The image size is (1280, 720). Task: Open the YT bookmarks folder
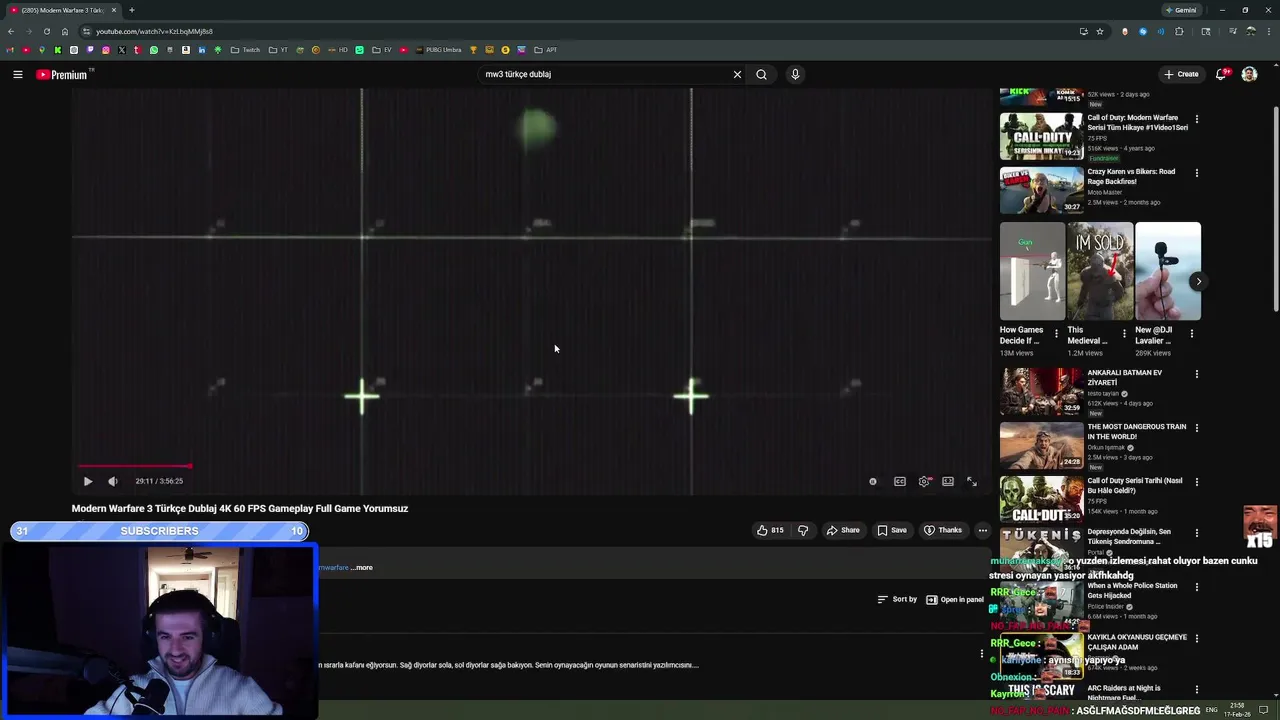coord(278,50)
